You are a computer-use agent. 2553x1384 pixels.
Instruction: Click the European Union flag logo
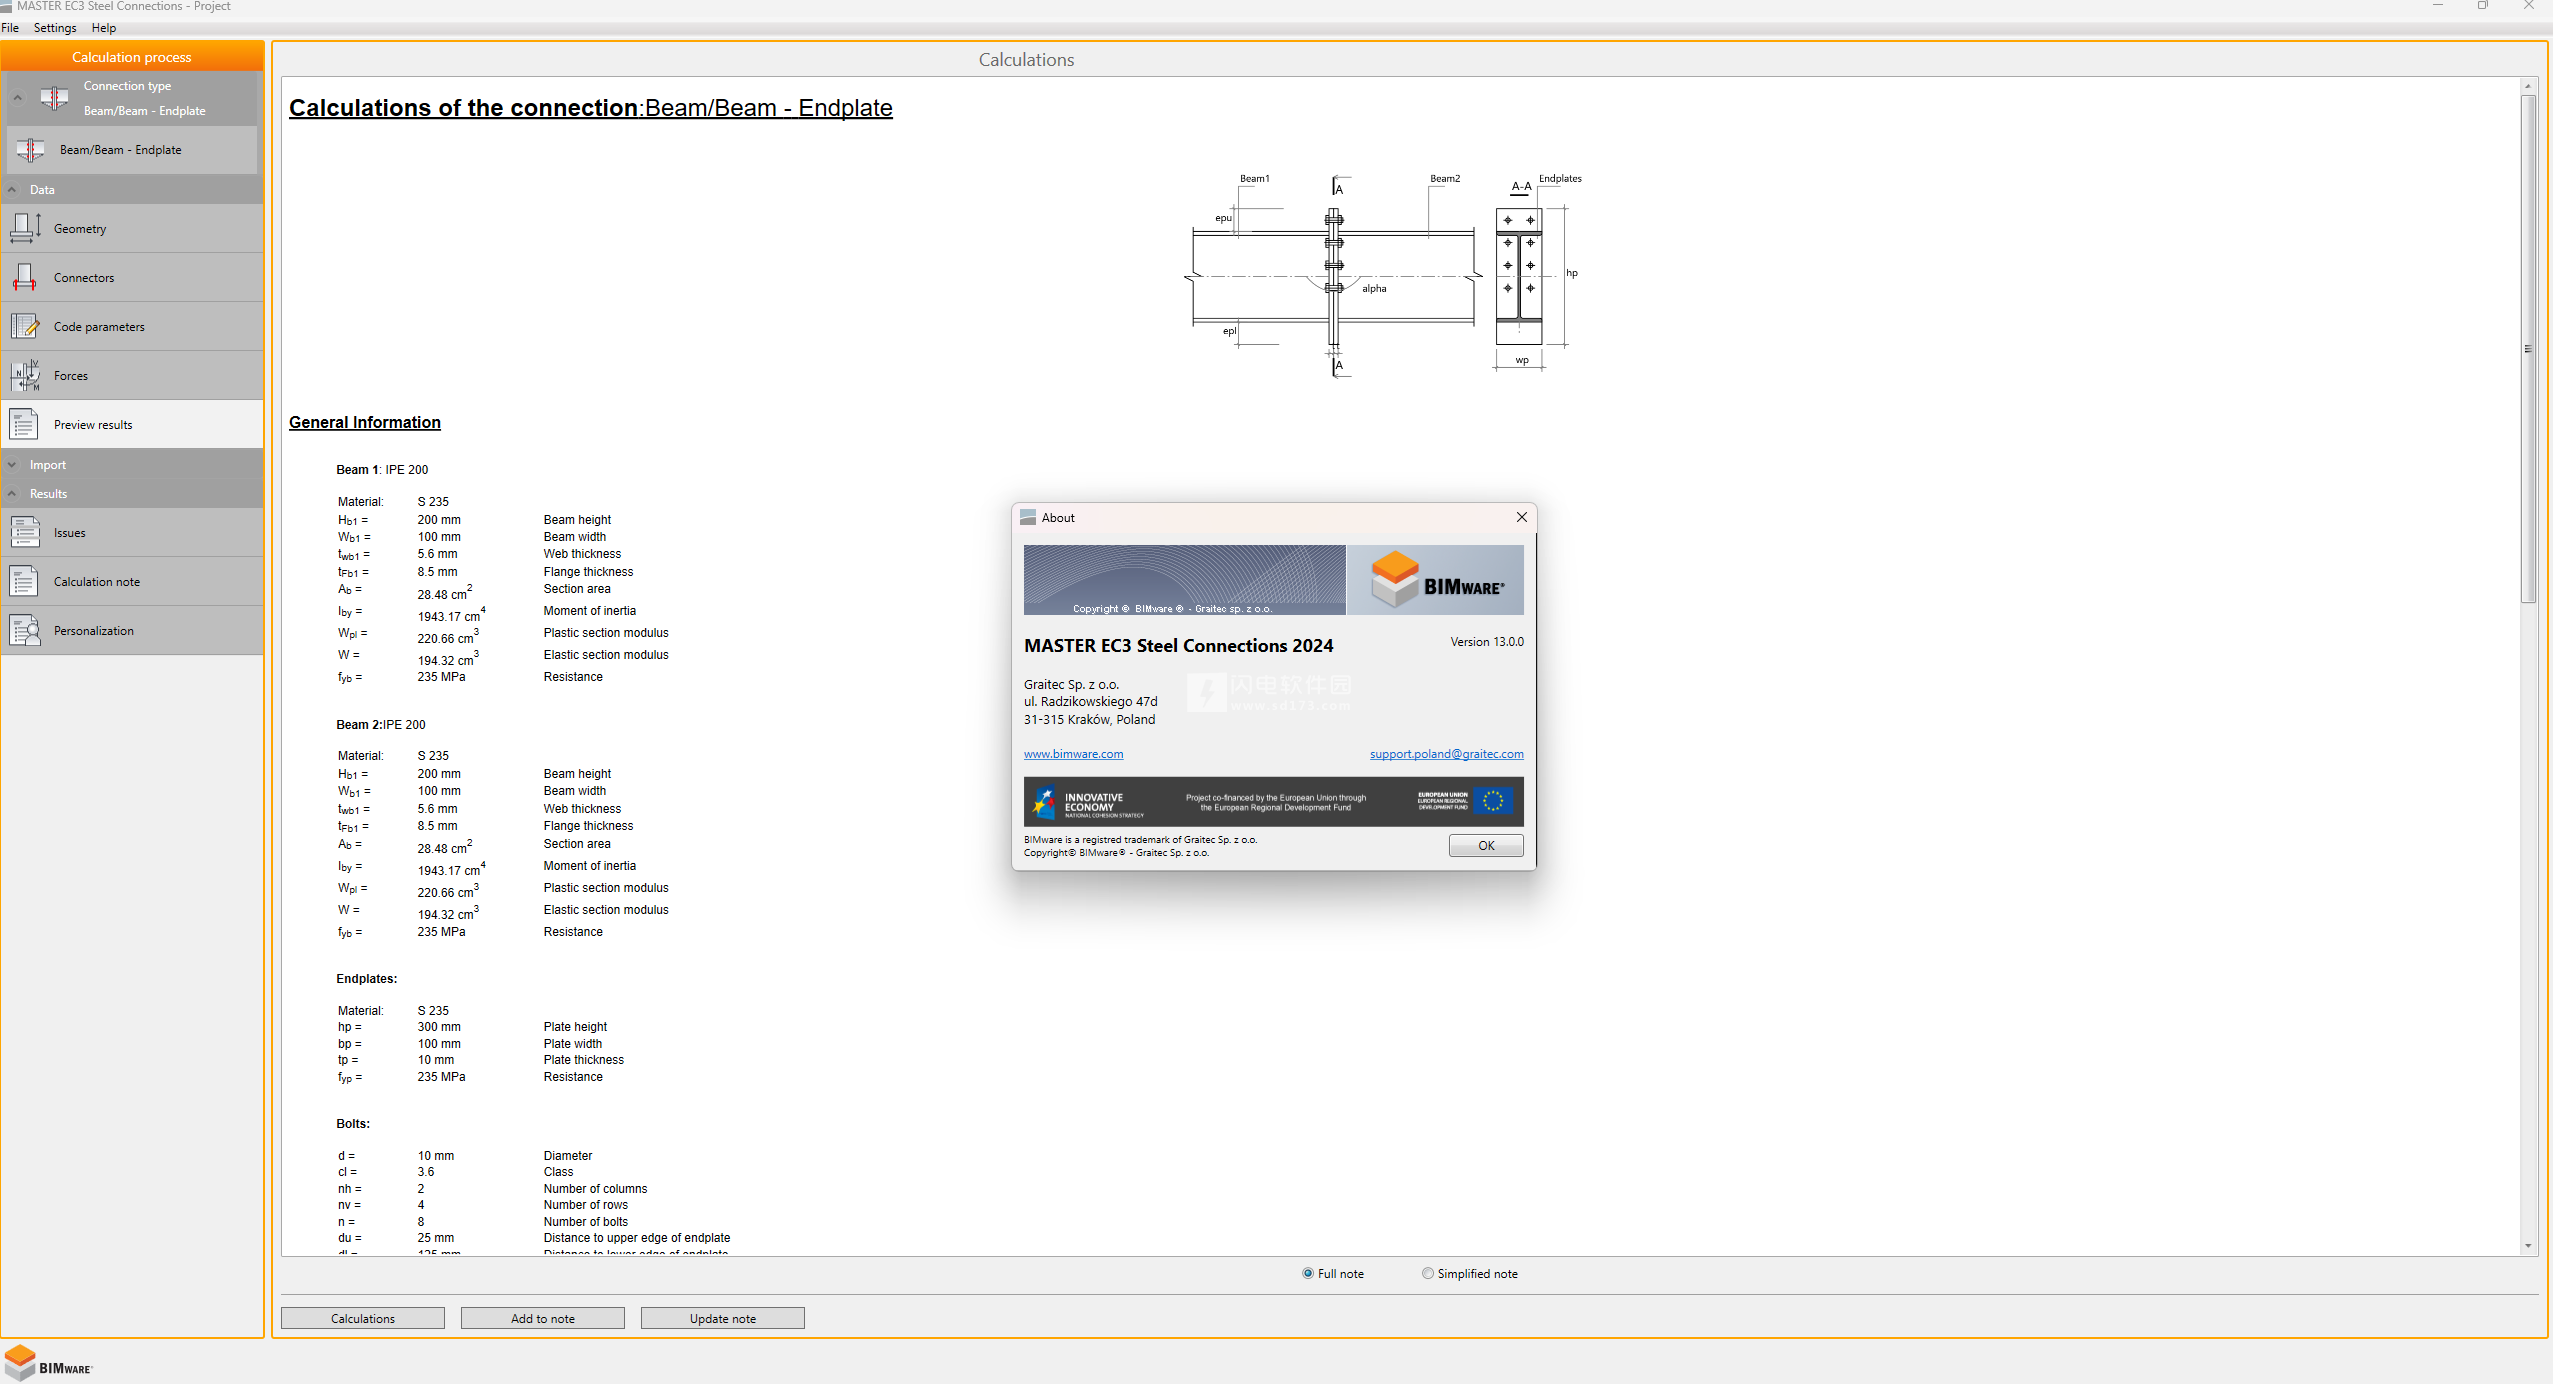1493,801
